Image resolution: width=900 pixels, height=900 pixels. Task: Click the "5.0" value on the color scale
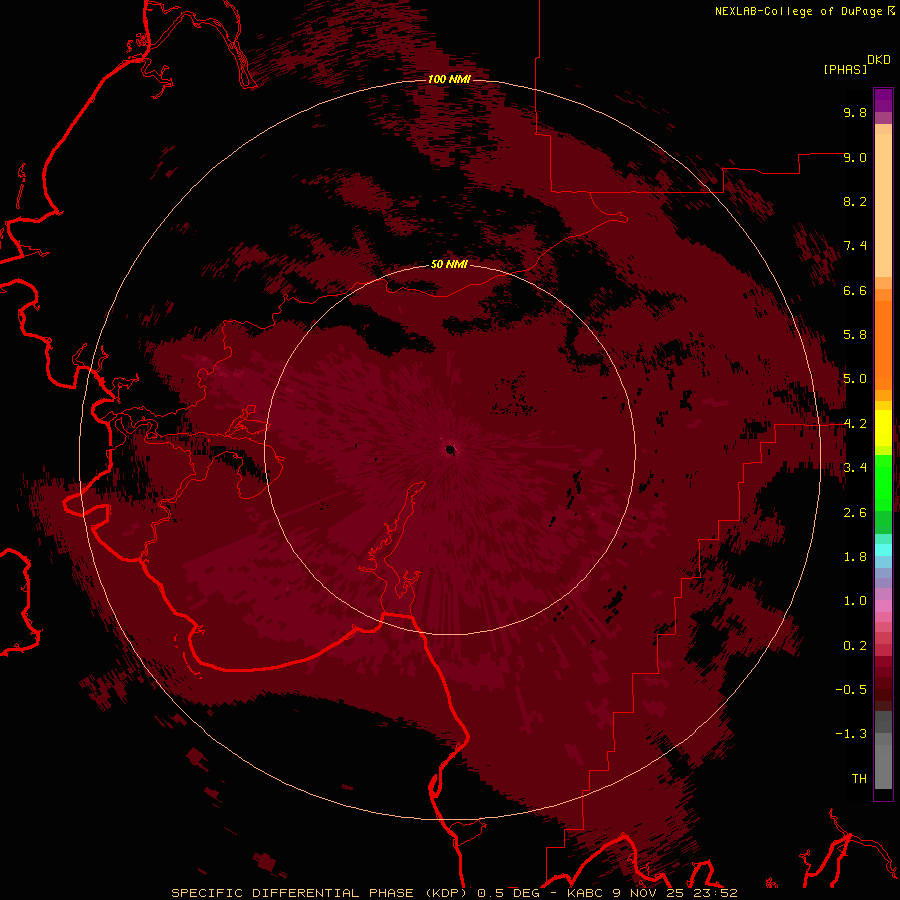pos(855,379)
